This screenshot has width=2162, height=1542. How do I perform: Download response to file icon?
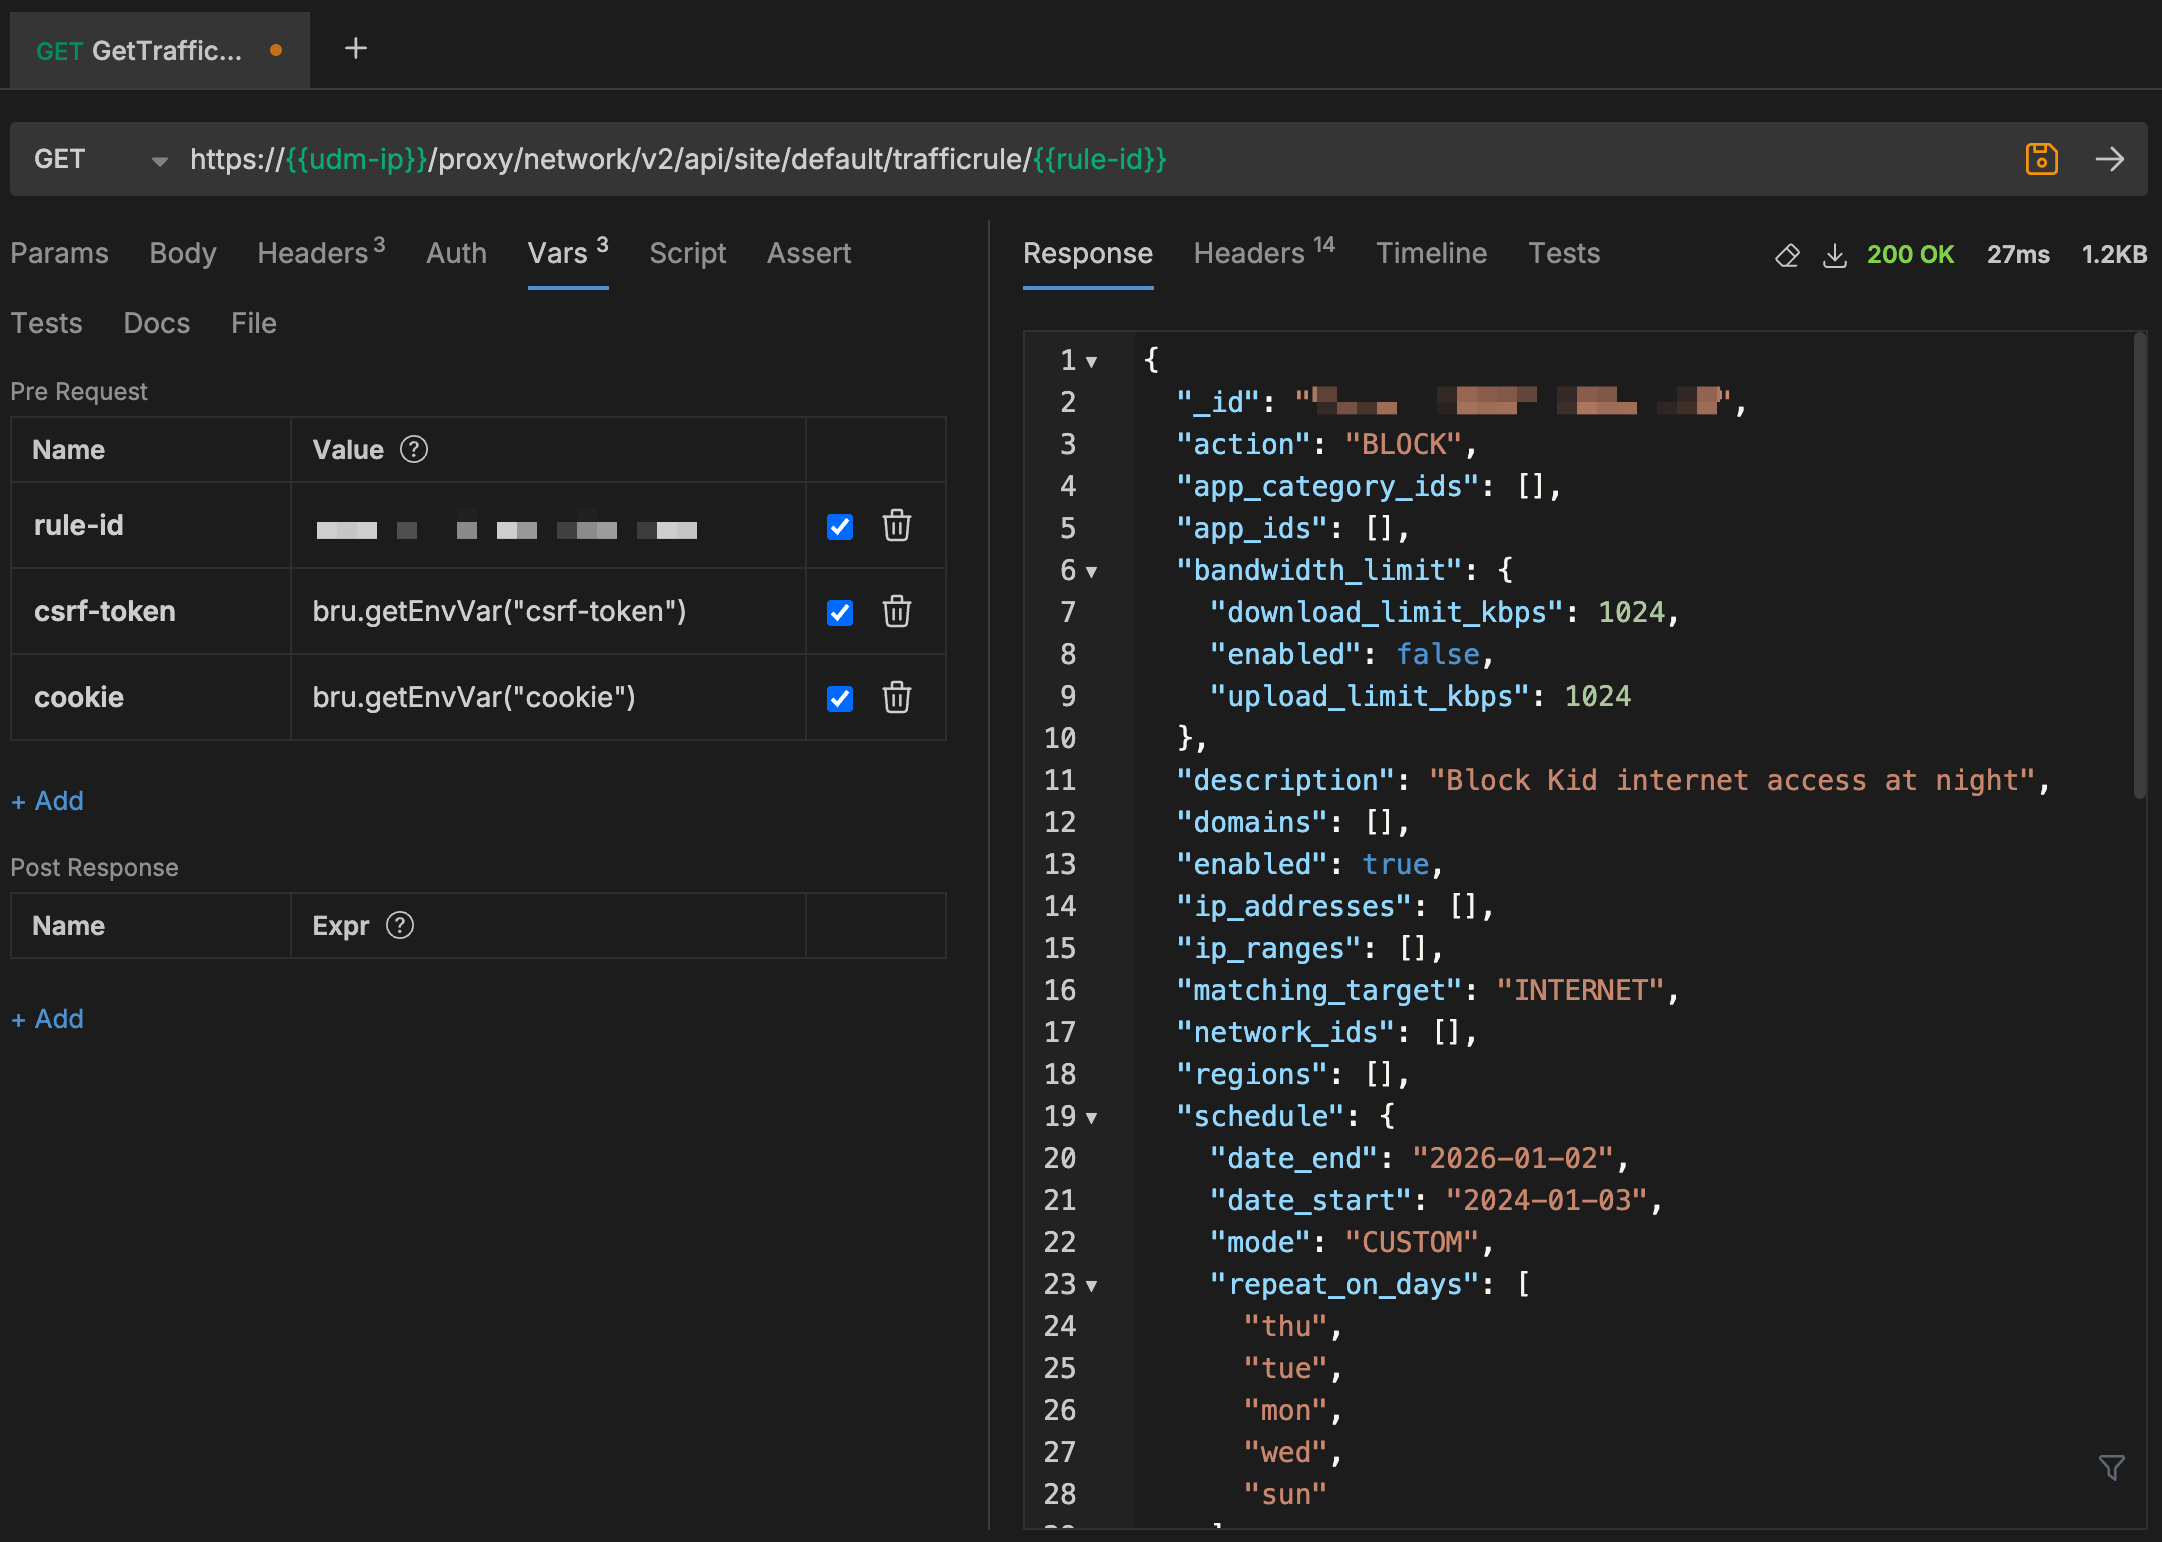(1834, 256)
